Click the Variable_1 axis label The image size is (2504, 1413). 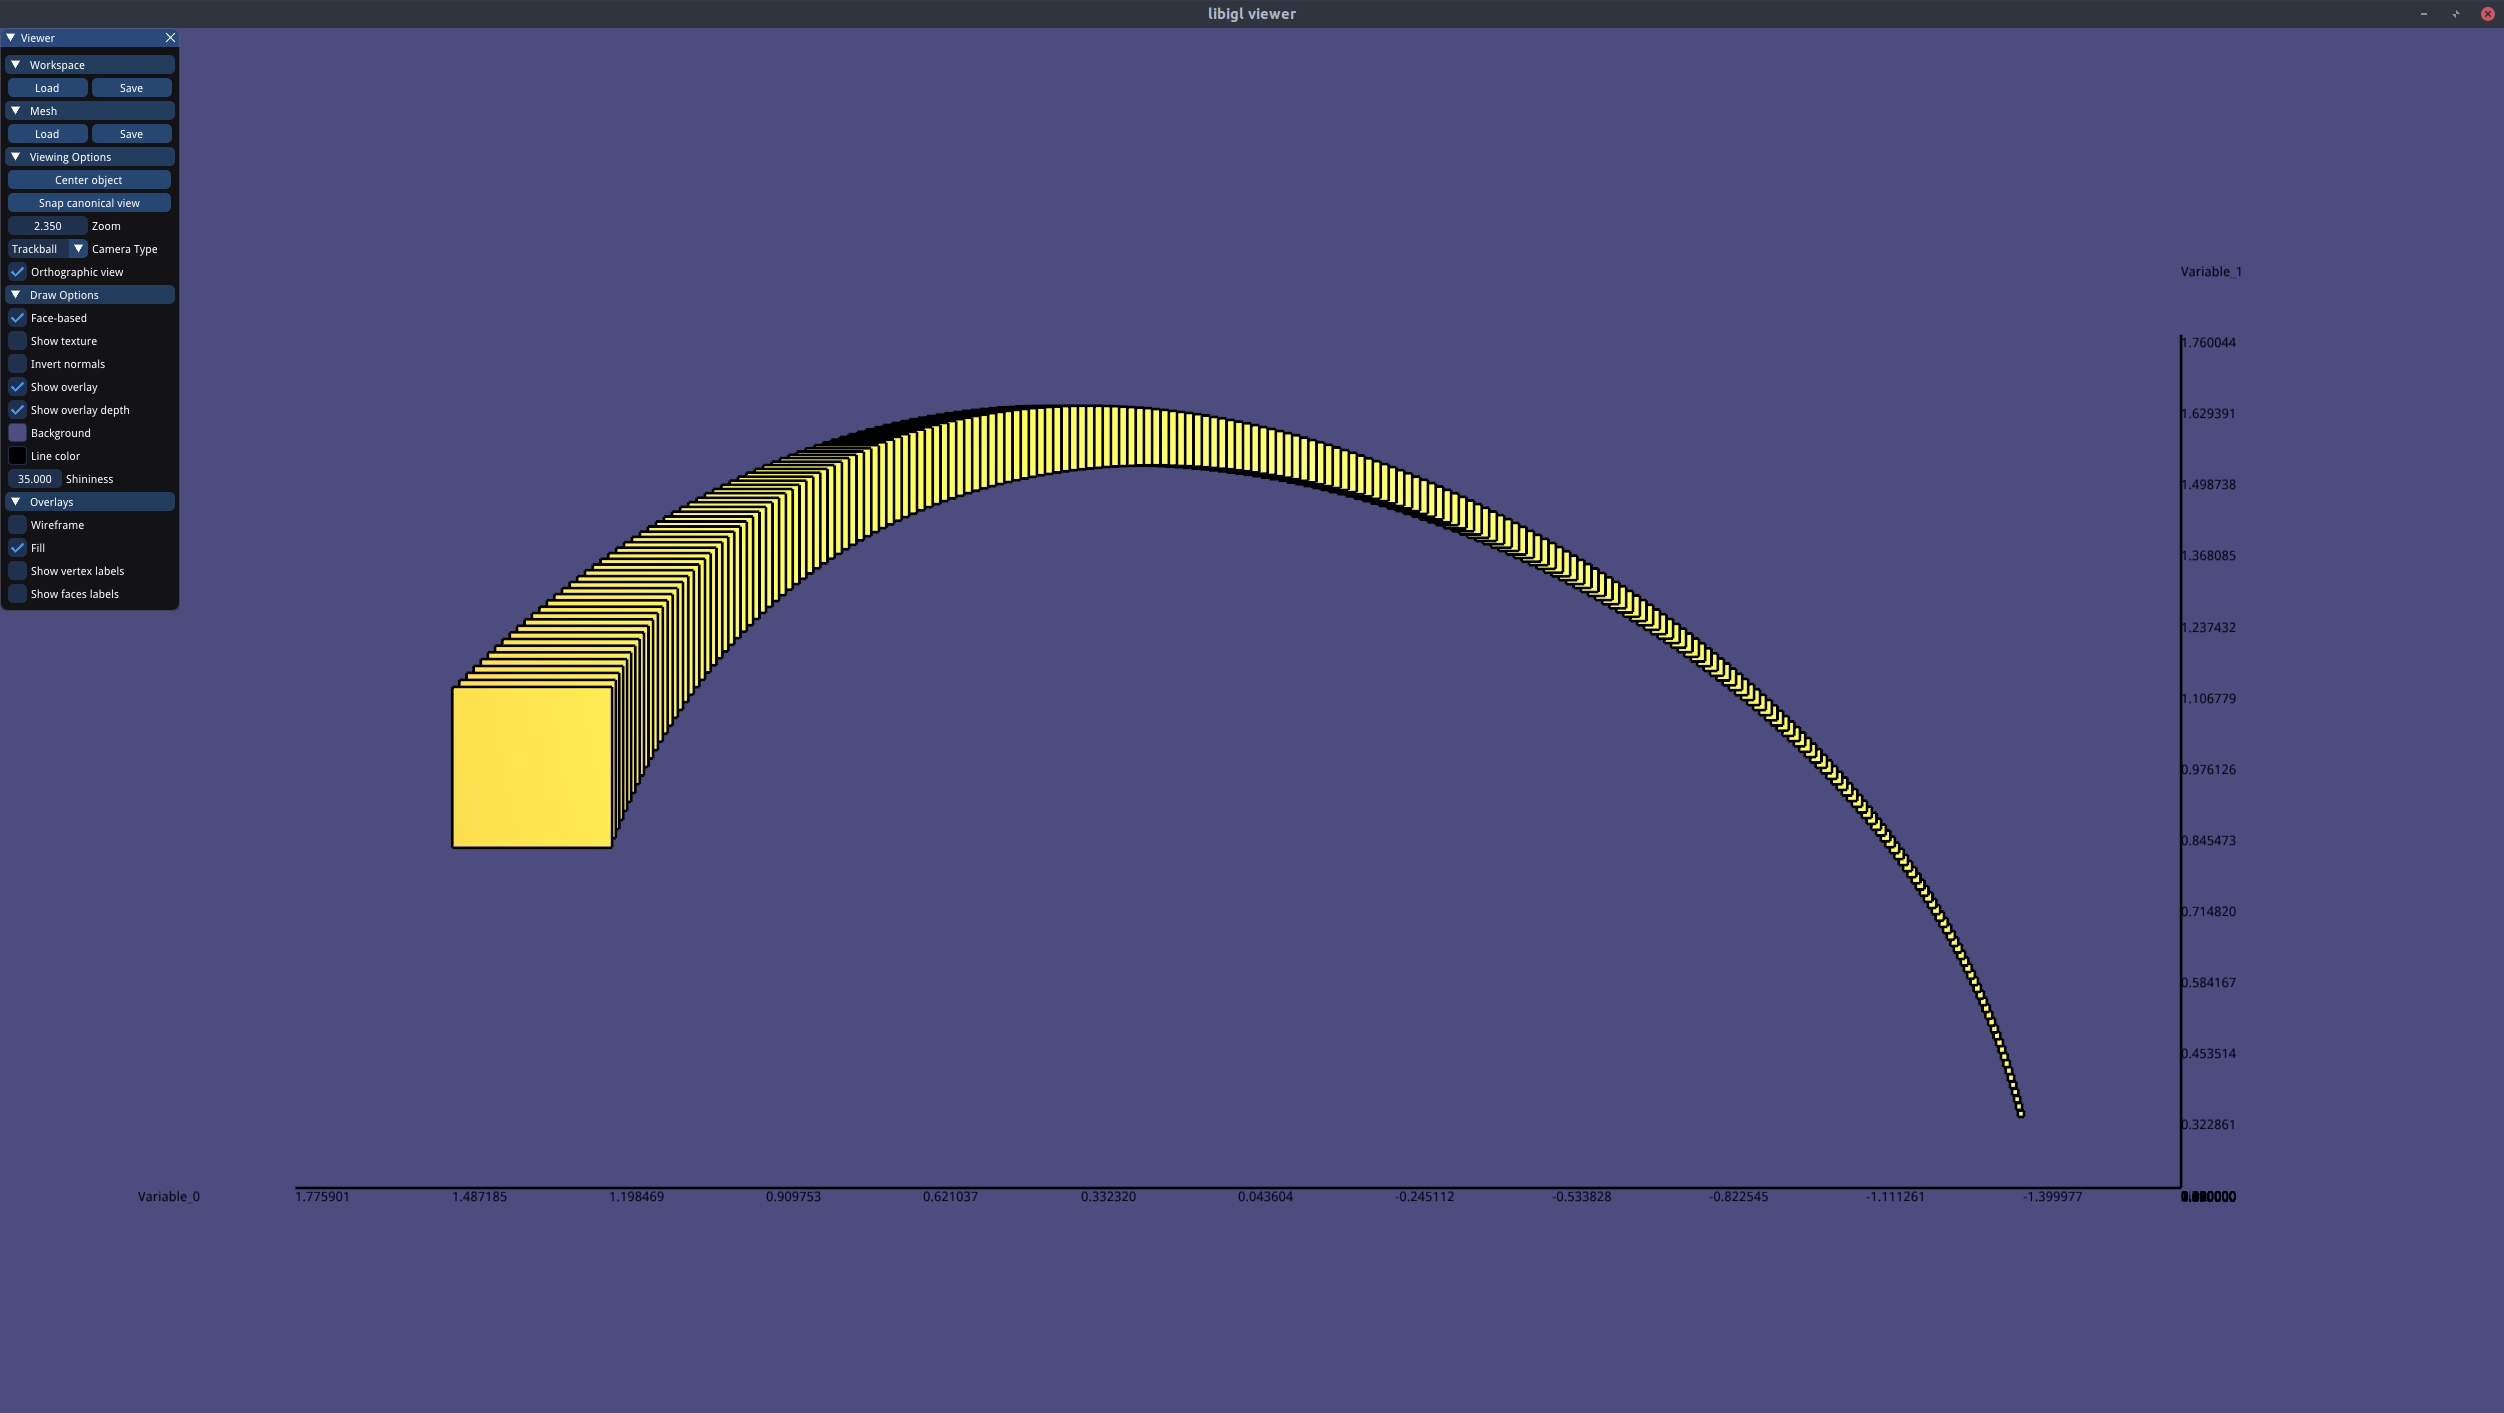(2211, 272)
